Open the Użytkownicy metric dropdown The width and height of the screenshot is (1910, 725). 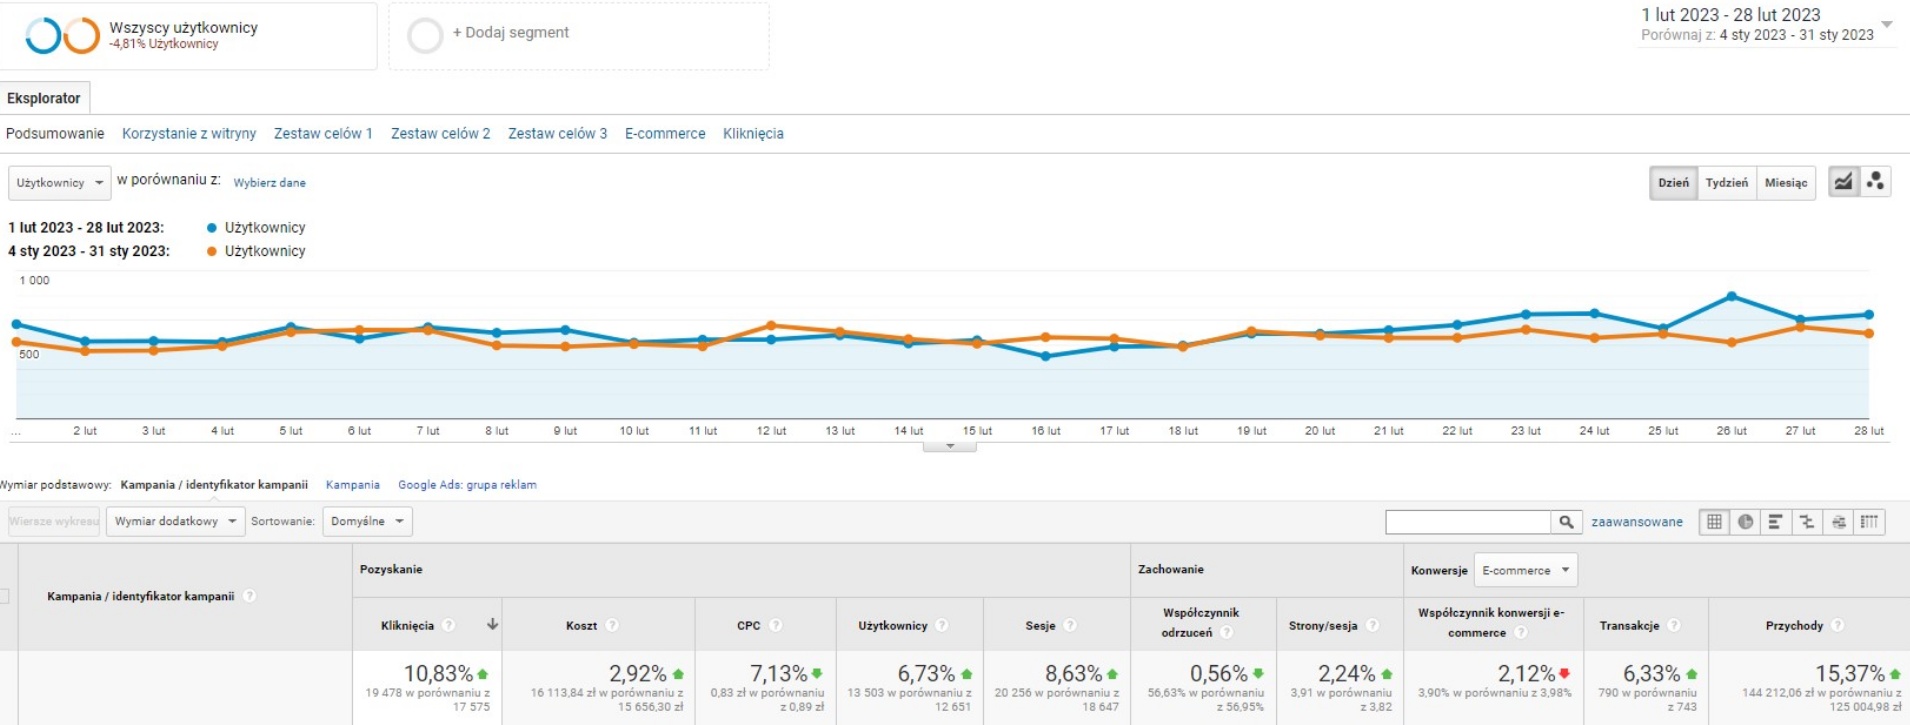60,183
